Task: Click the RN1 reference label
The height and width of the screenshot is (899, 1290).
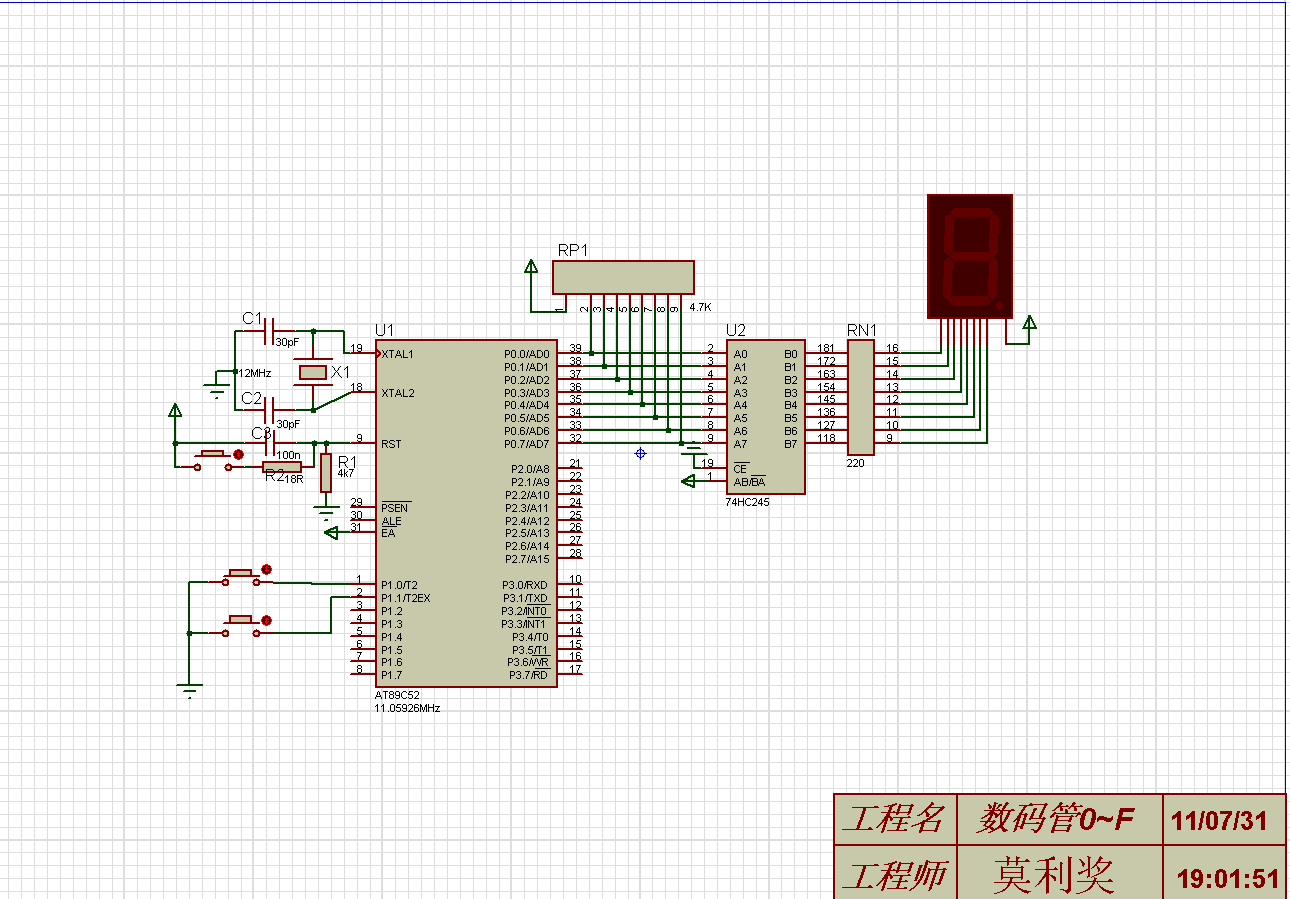Action: tap(862, 330)
